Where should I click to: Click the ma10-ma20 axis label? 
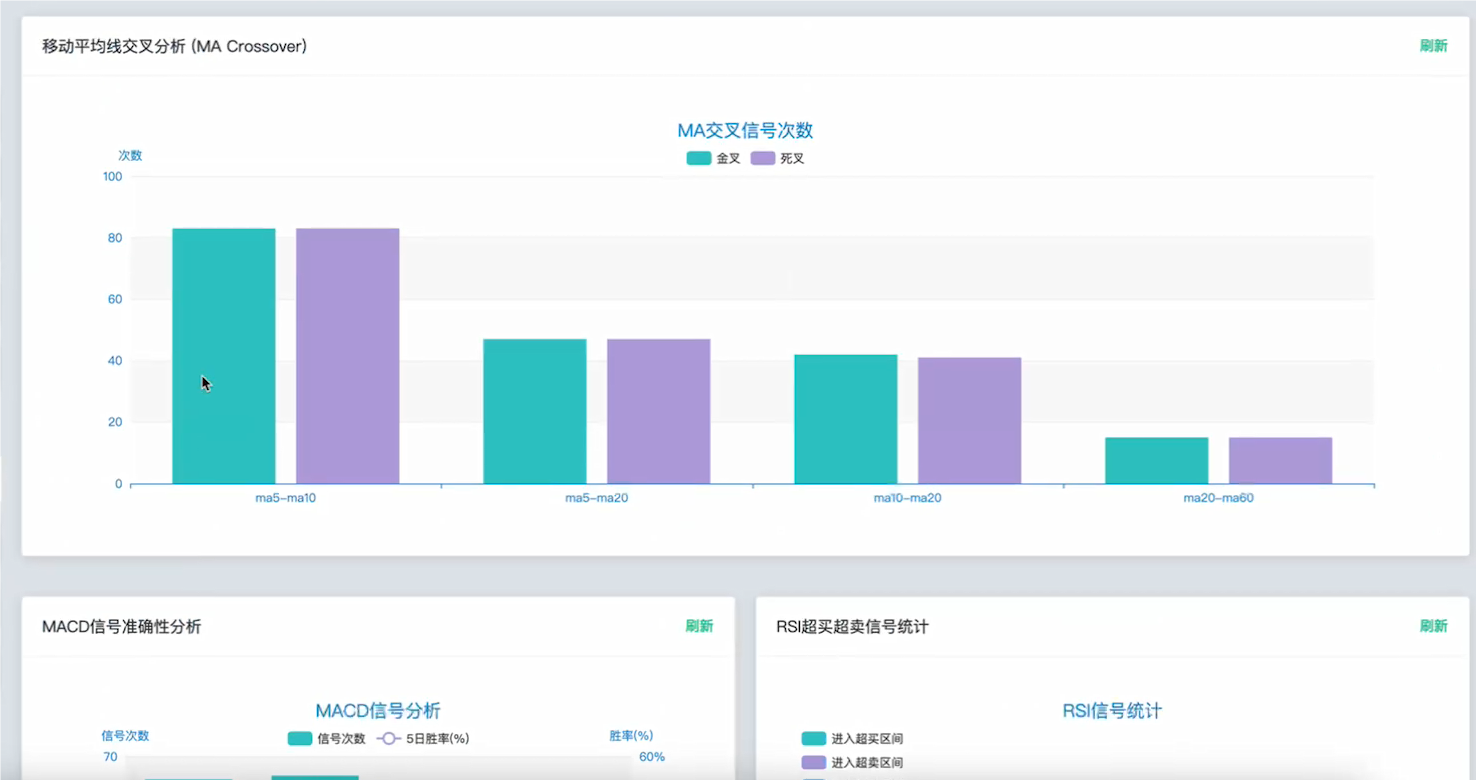908,498
